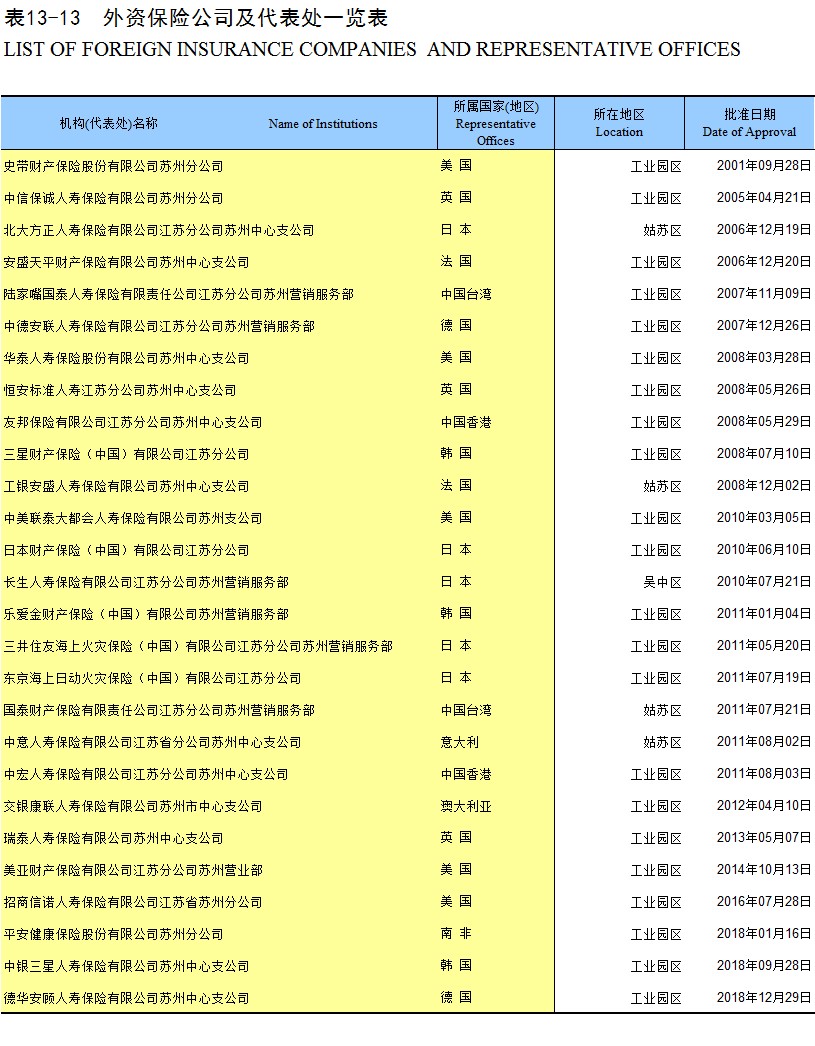Click the Name of Institutions header
815x1046 pixels.
coord(323,123)
